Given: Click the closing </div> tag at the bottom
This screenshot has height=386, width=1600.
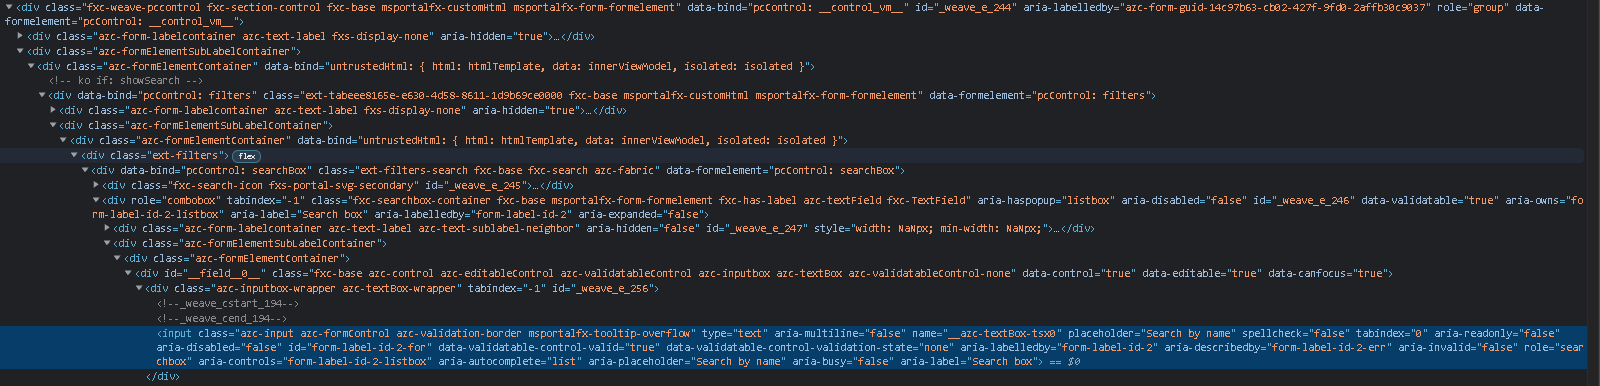Looking at the screenshot, I should pos(163,377).
